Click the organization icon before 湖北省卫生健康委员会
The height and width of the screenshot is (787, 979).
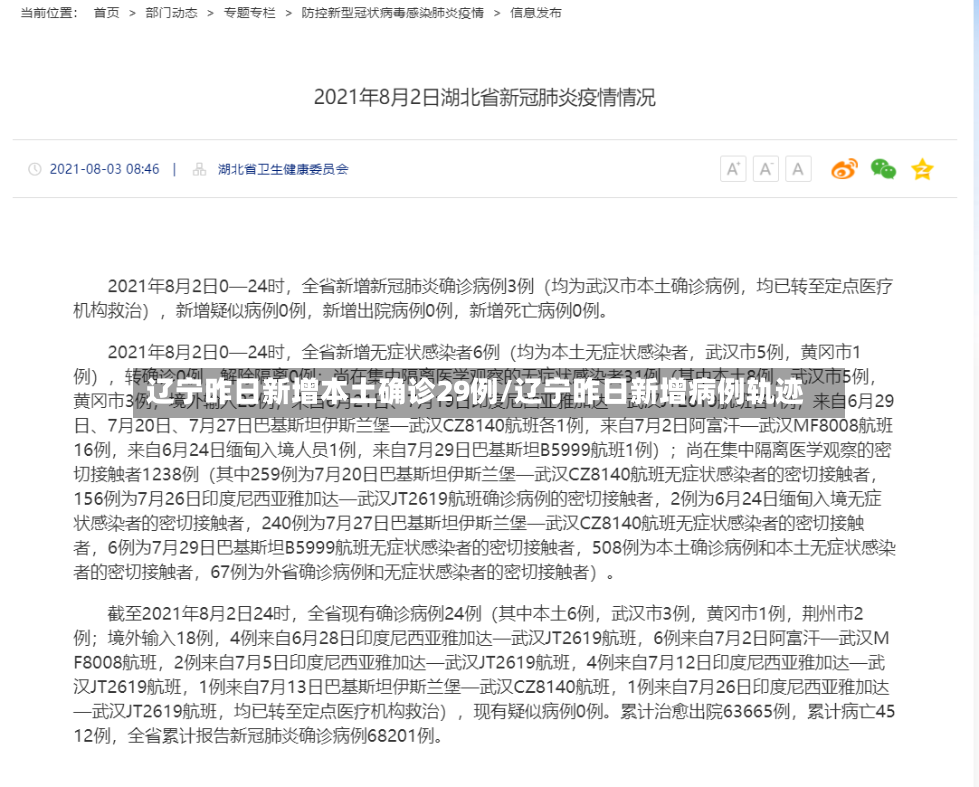point(199,169)
